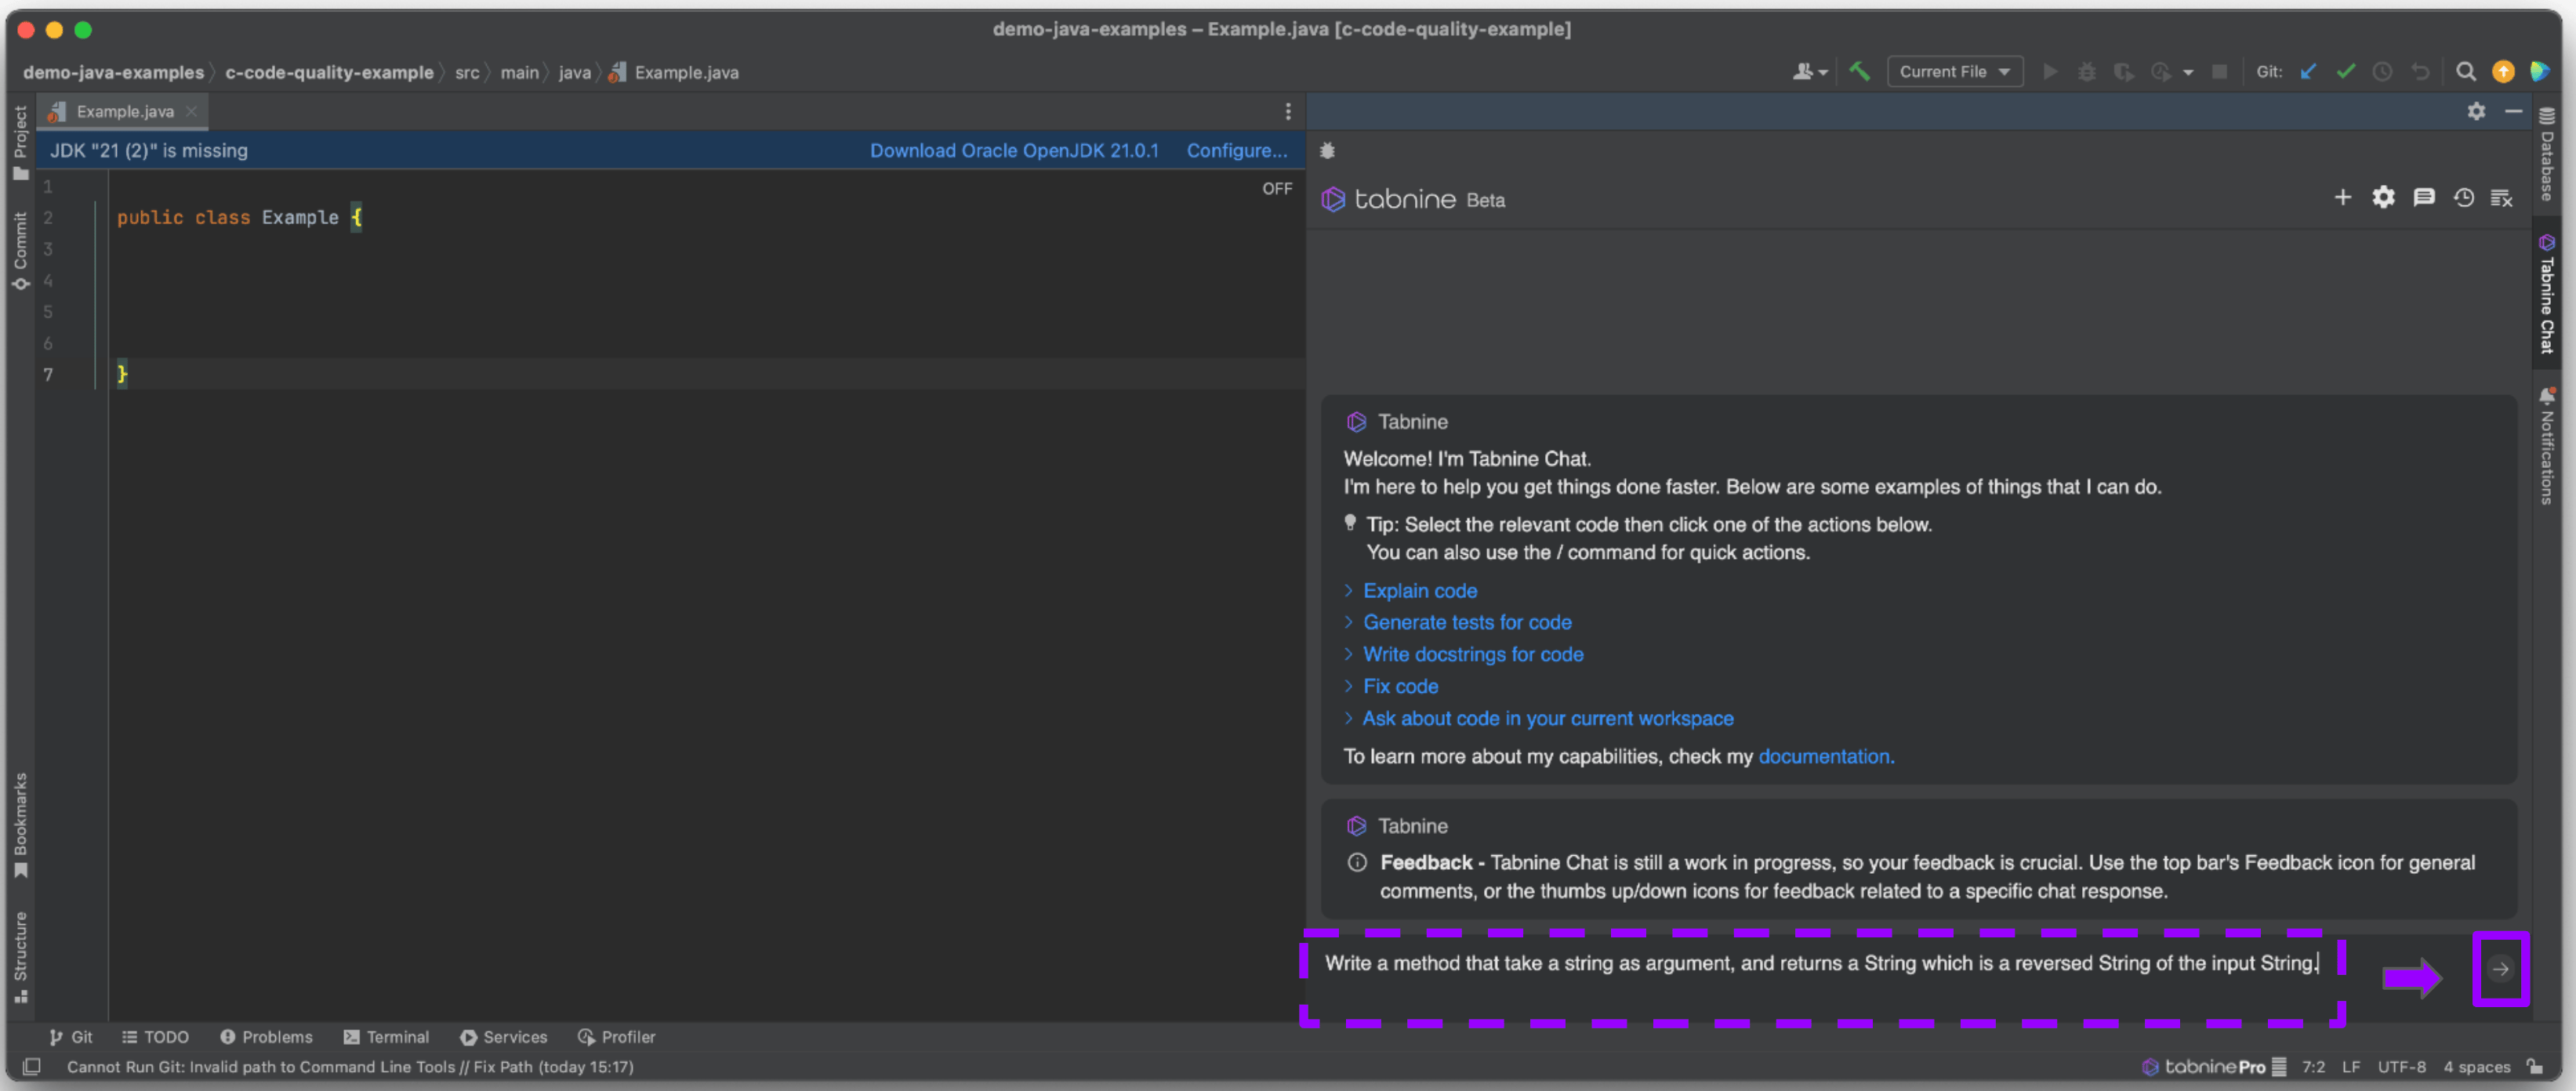This screenshot has height=1091, width=2576.
Task: Toggle the OFF inspection indicator in editor
Action: (x=1276, y=189)
